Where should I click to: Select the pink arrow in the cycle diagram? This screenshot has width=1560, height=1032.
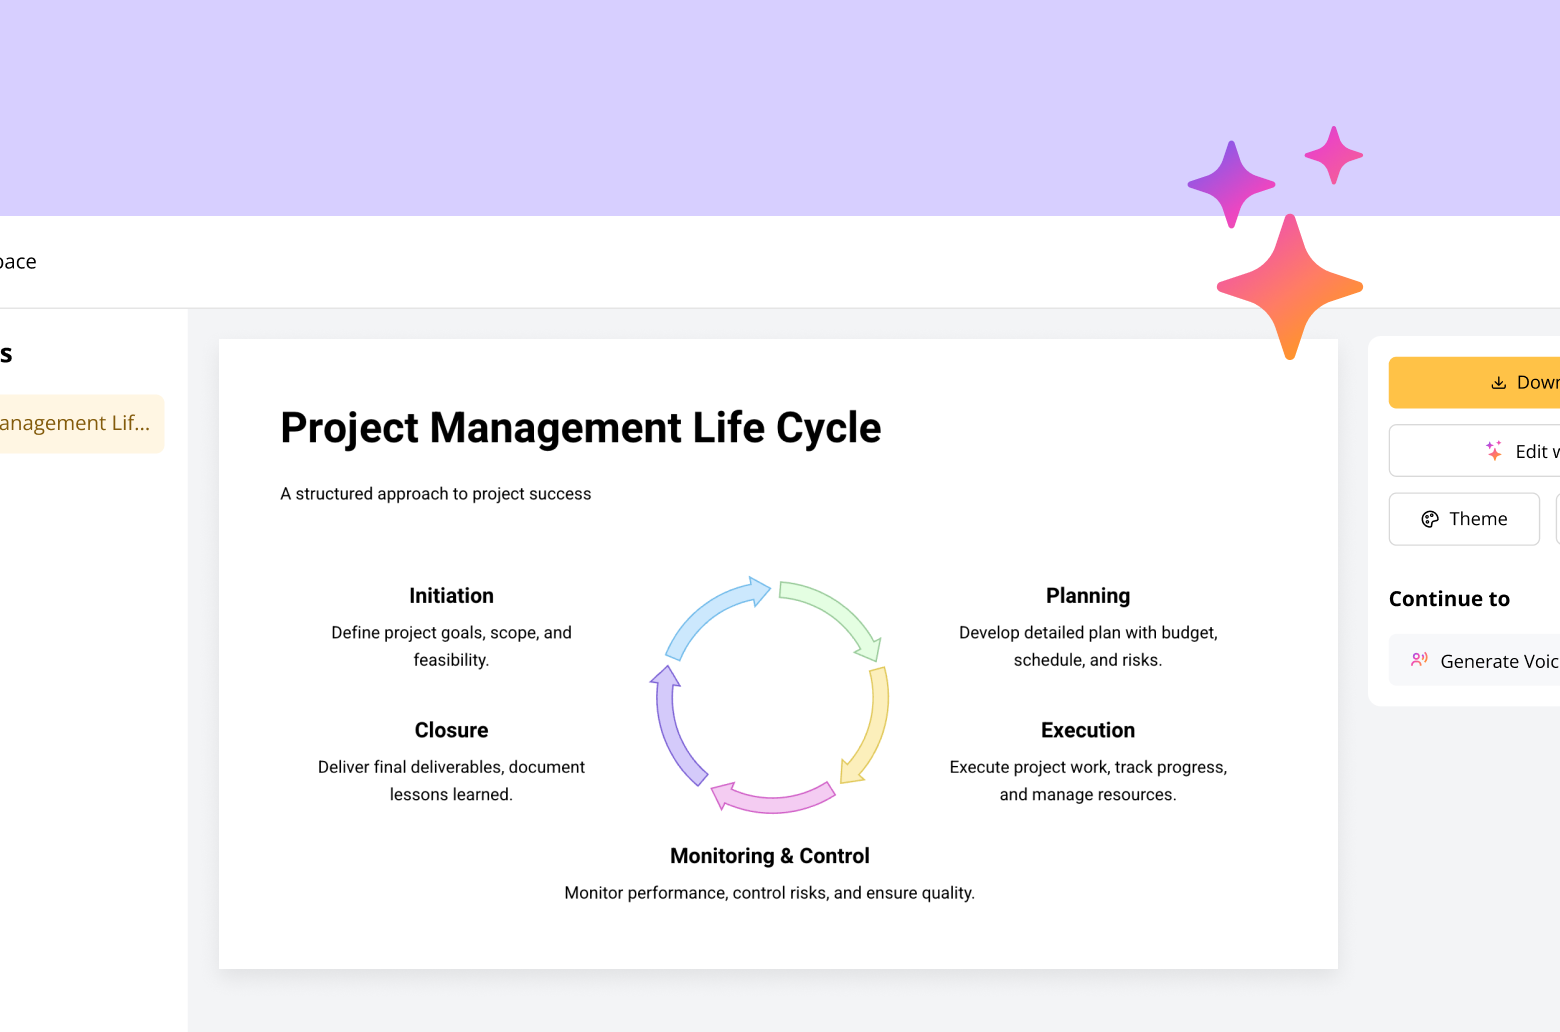(772, 798)
